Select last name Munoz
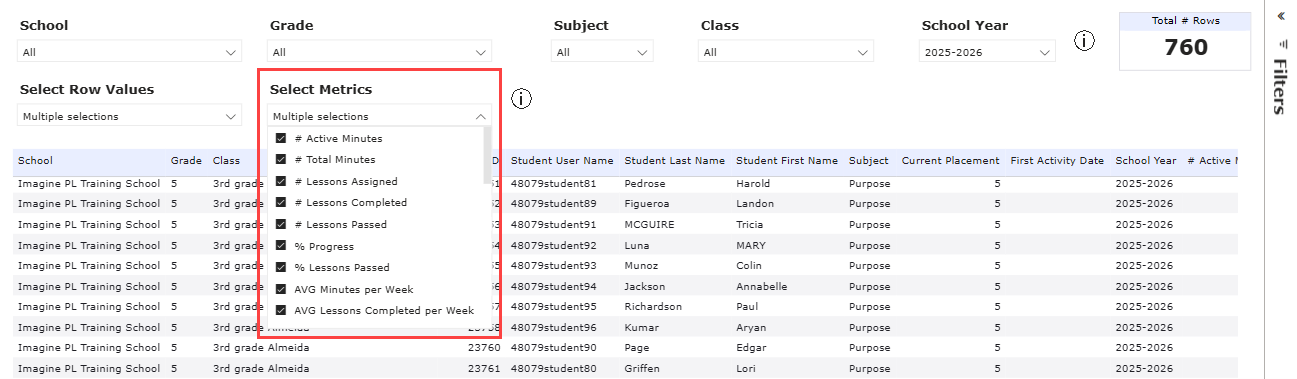The width and height of the screenshot is (1297, 379). (x=642, y=266)
